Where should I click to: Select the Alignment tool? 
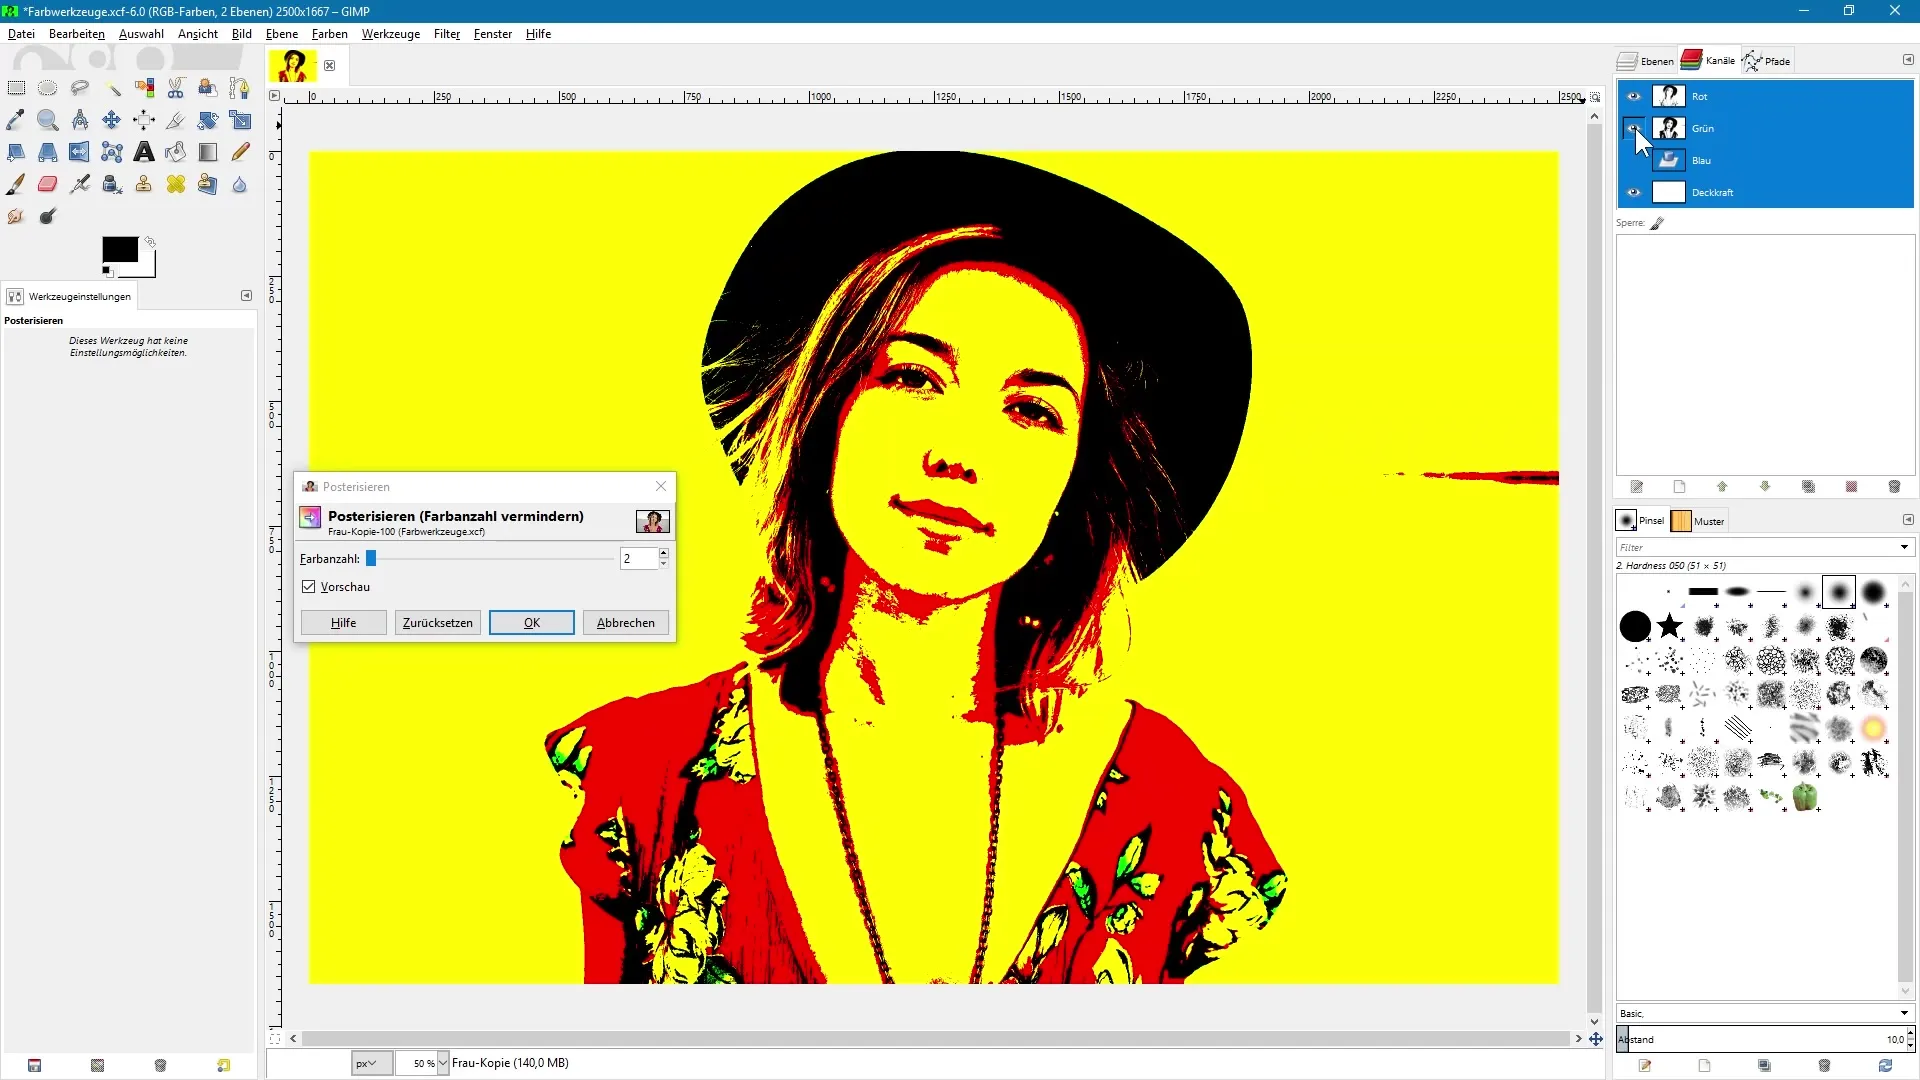point(144,120)
